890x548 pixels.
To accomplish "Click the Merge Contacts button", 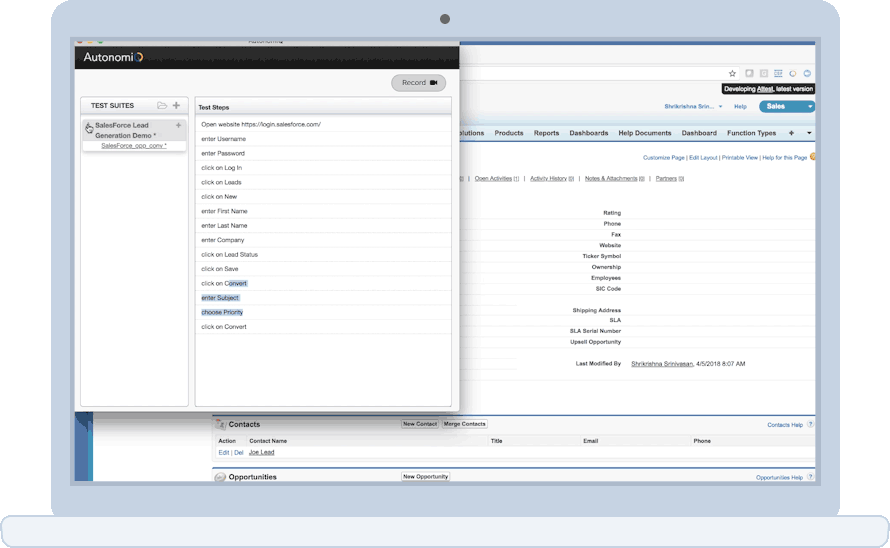I will (x=464, y=424).
